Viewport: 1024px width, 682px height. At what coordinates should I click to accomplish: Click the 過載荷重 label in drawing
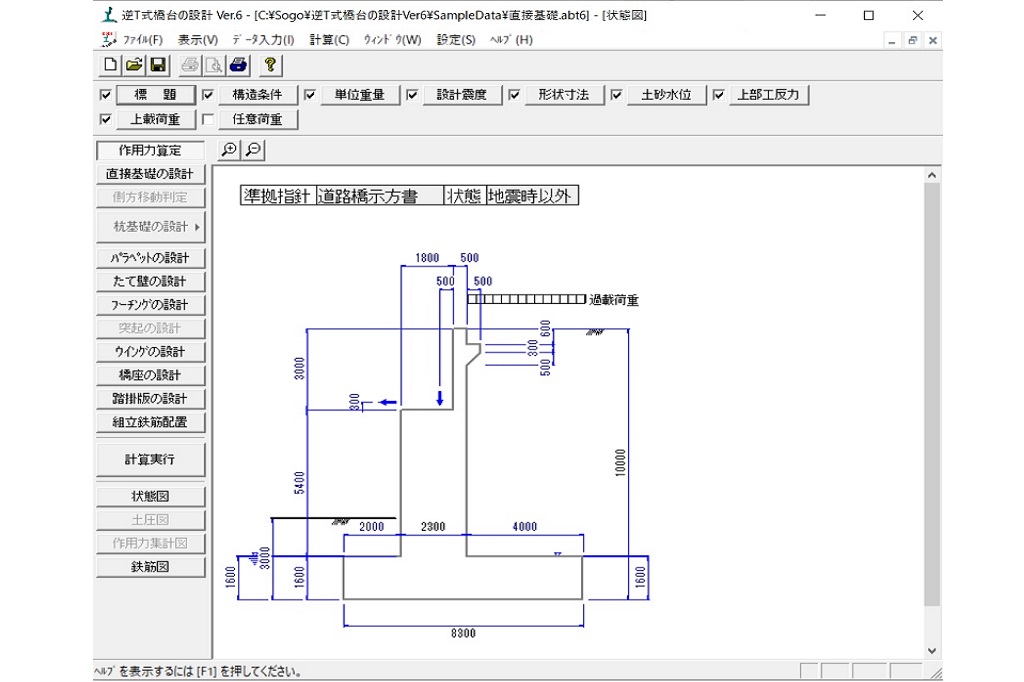click(614, 300)
